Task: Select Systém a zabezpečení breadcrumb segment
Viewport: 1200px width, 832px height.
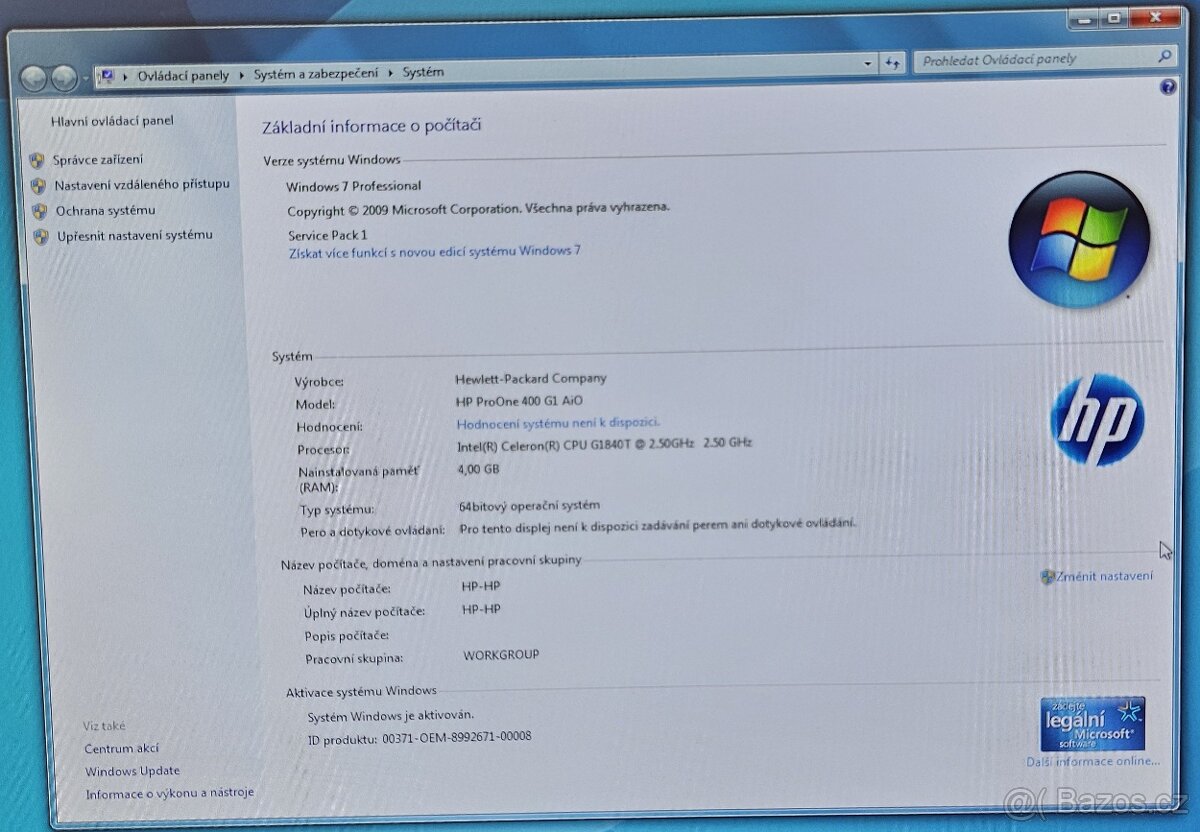Action: click(x=316, y=73)
